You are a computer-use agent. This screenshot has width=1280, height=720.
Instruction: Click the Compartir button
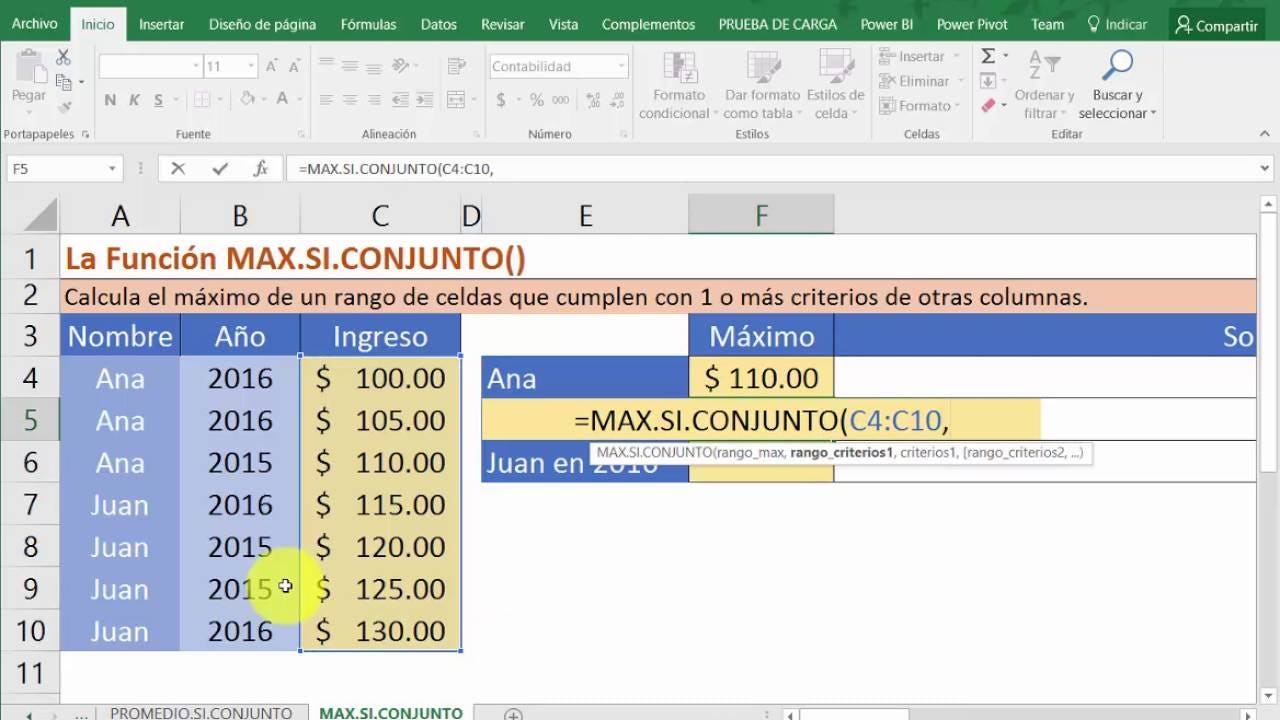coord(1216,25)
